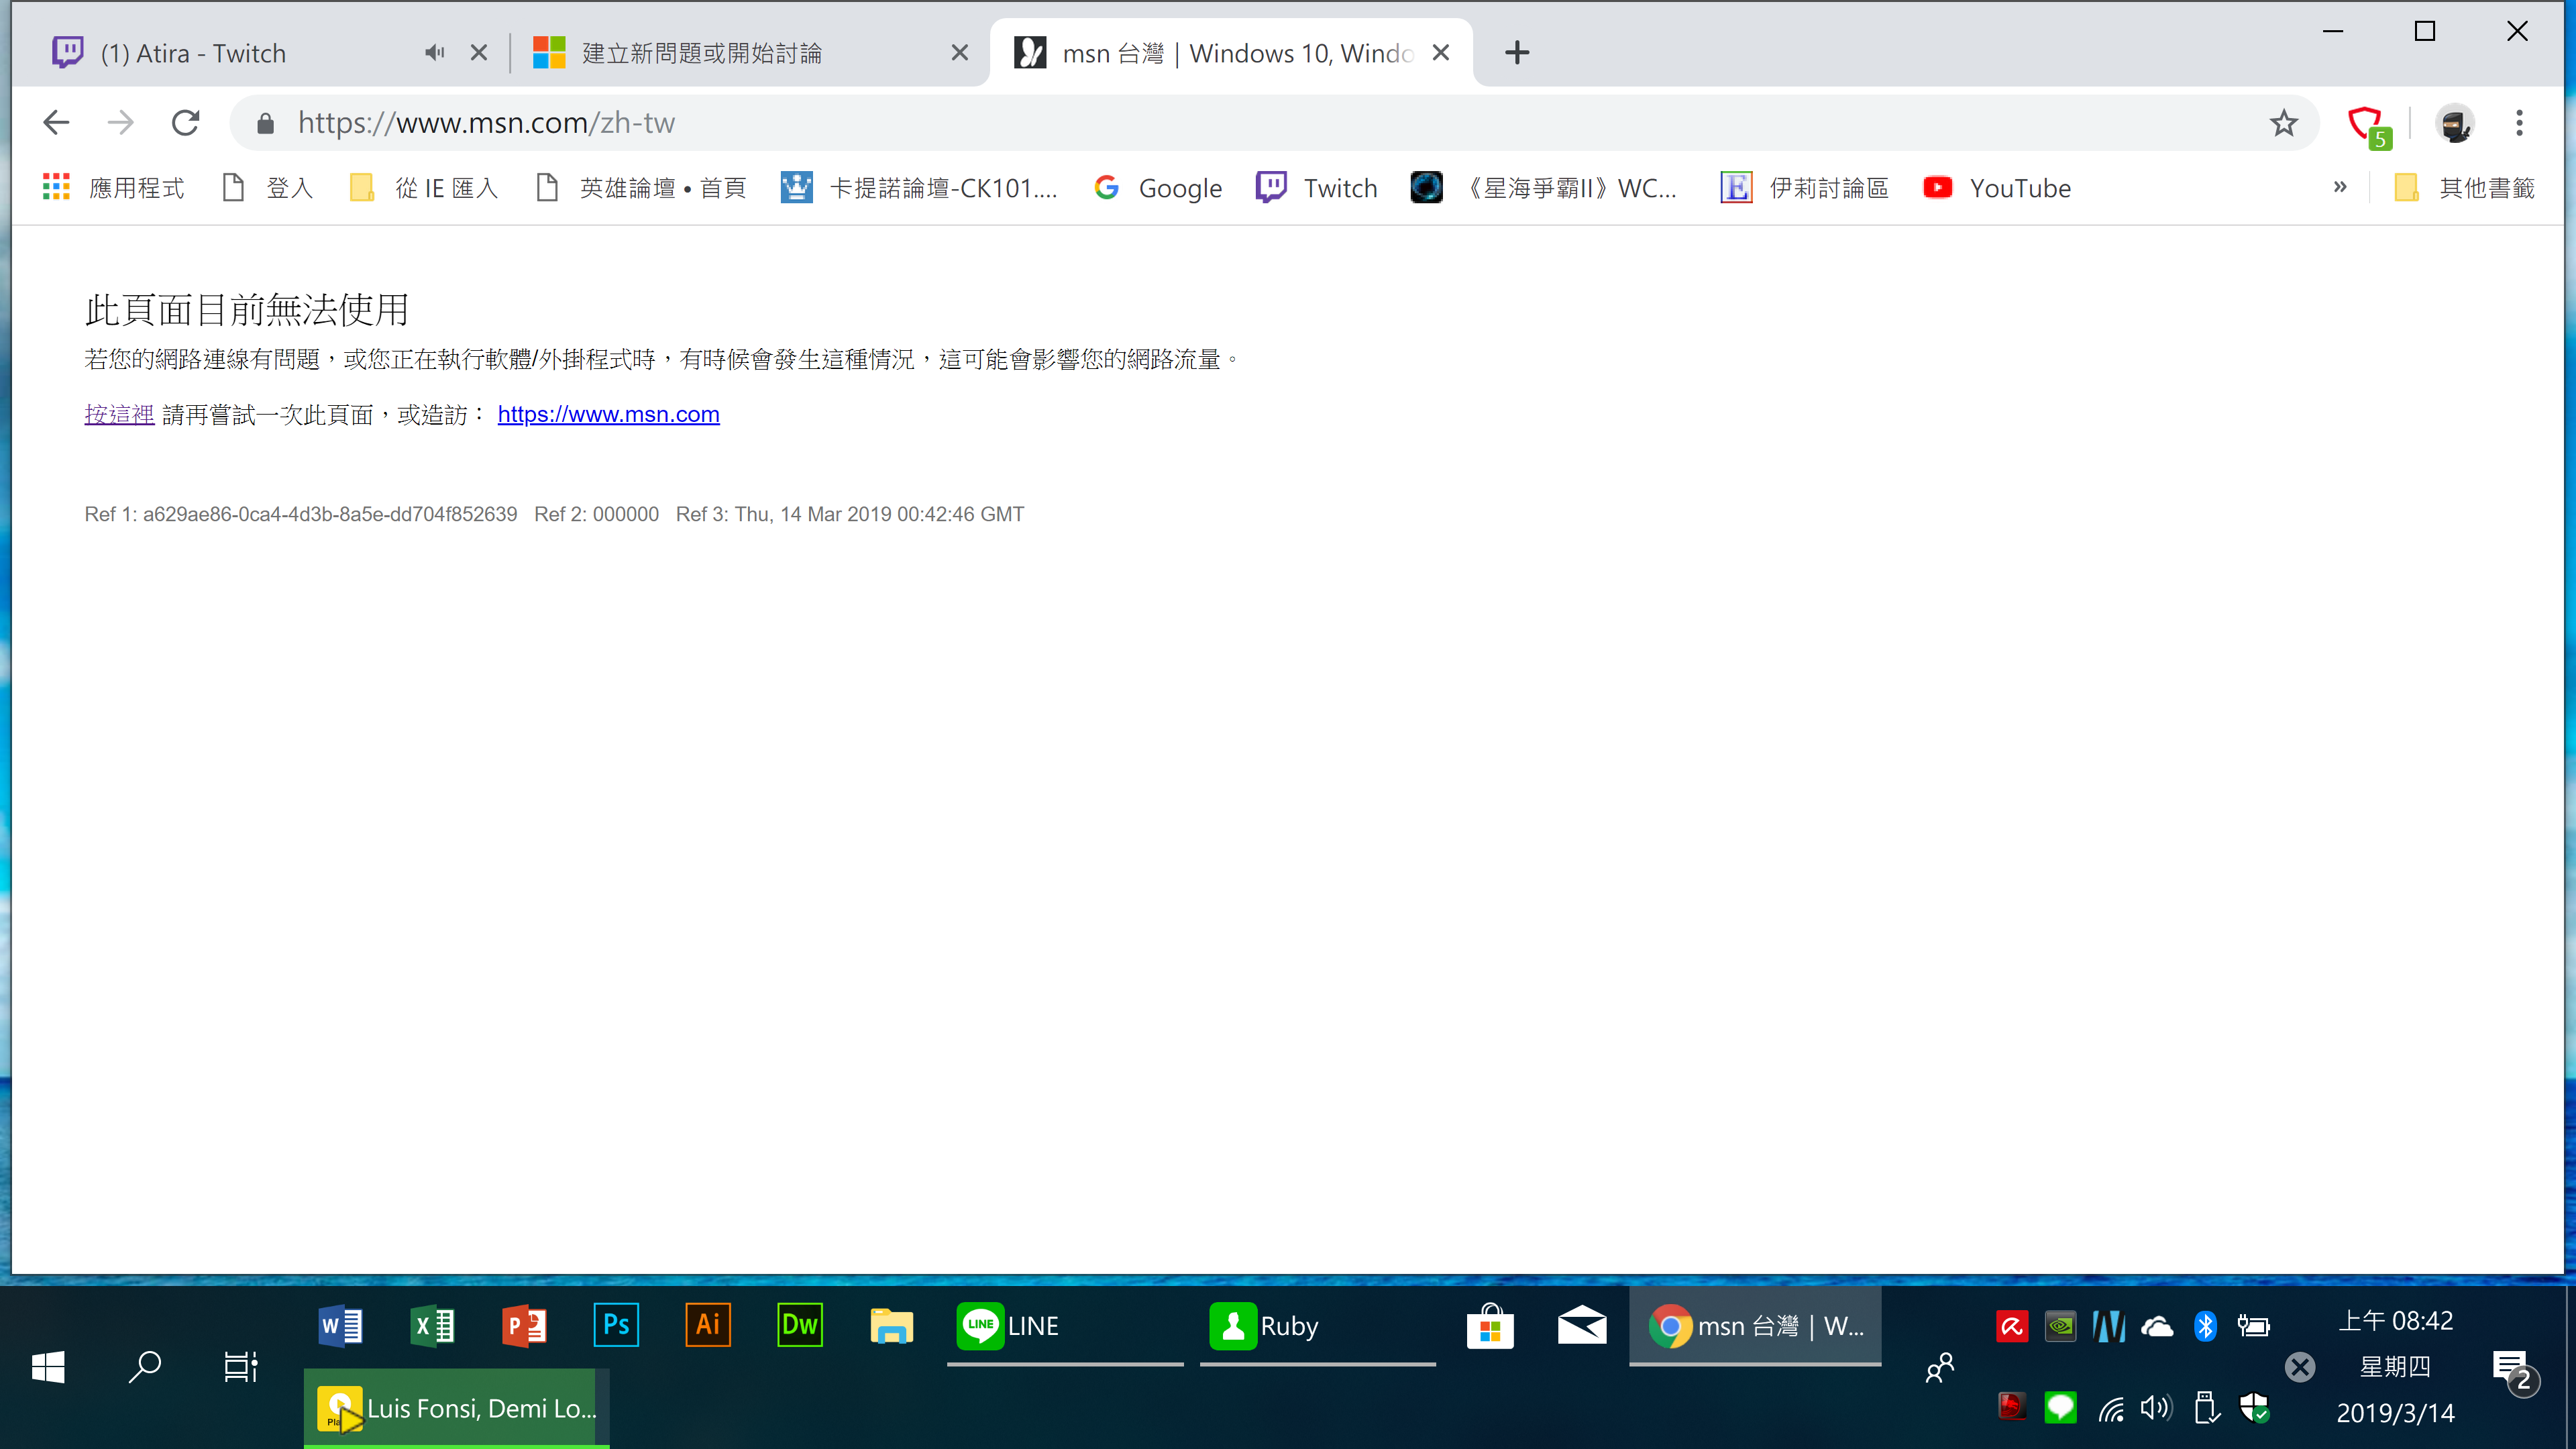Open Illustrator from the taskbar
The height and width of the screenshot is (1449, 2576).
[x=708, y=1326]
